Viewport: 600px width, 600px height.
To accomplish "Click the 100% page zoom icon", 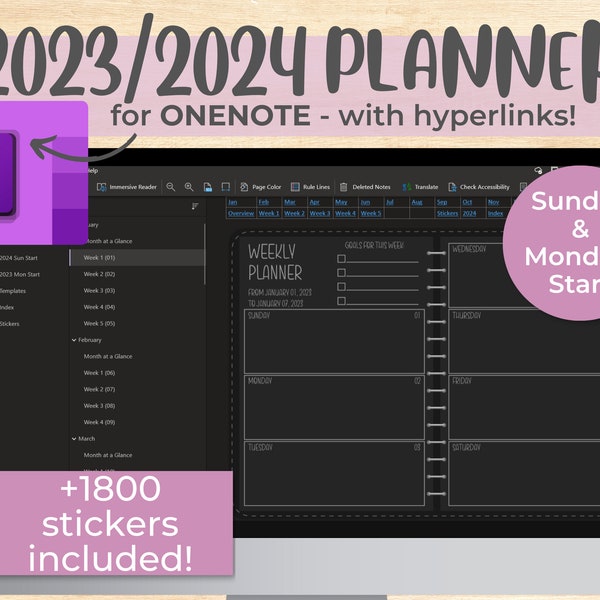I will (207, 187).
